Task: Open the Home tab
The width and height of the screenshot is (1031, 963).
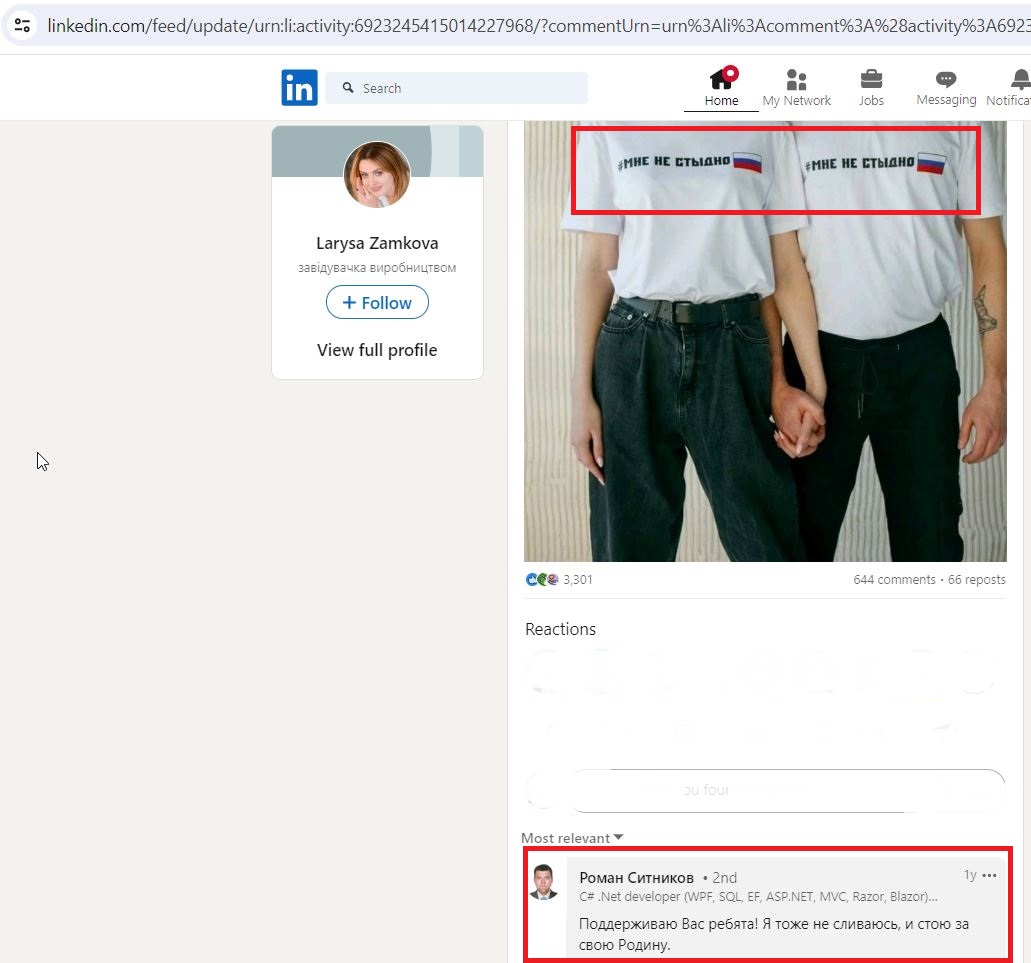Action: coord(721,87)
